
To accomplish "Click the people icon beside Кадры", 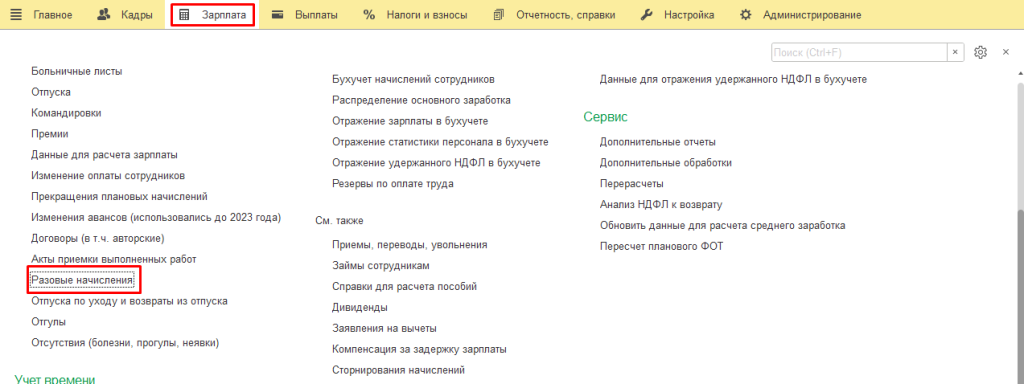I will pos(104,14).
